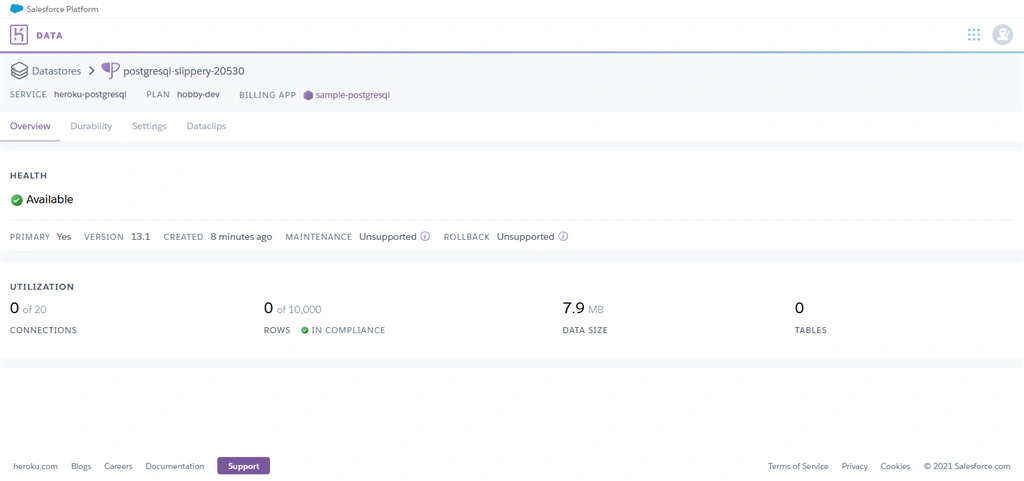Switch to the Durability tab

click(x=91, y=126)
